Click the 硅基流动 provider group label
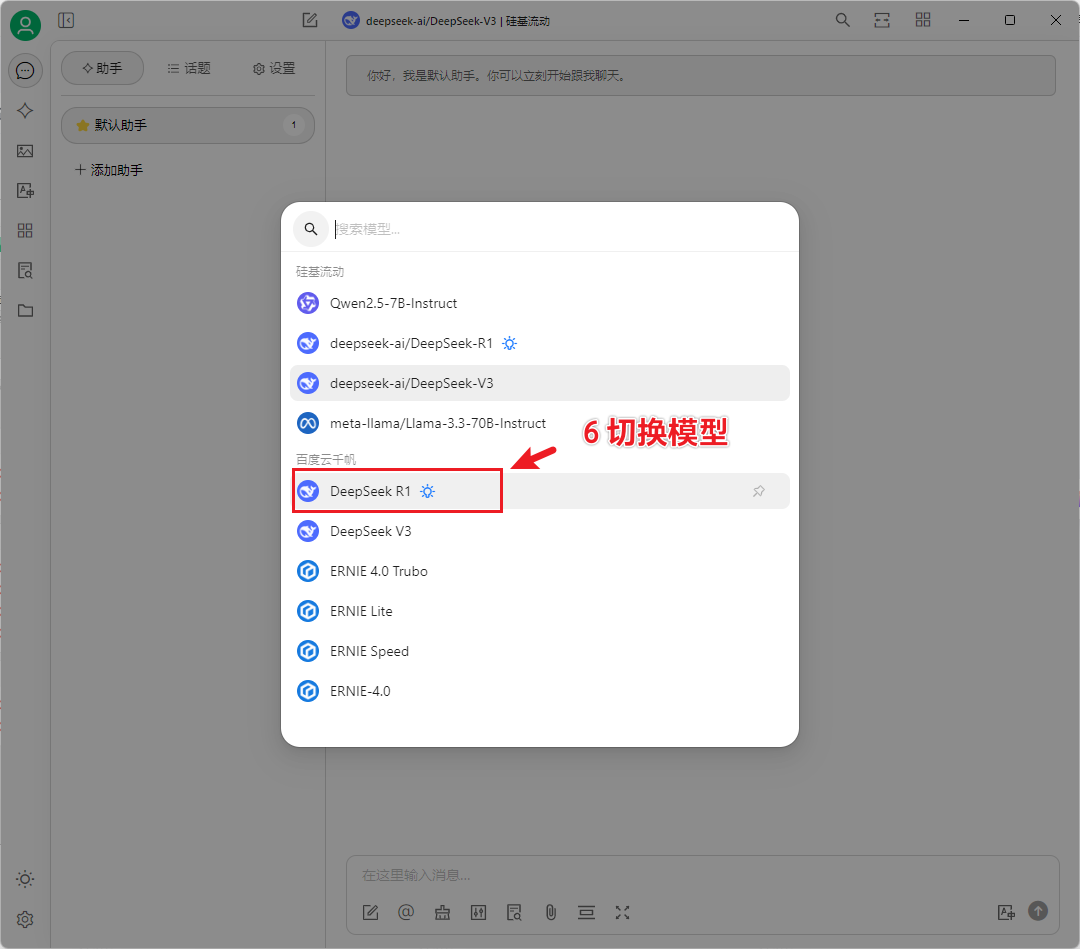The width and height of the screenshot is (1080, 949). pyautogui.click(x=320, y=271)
